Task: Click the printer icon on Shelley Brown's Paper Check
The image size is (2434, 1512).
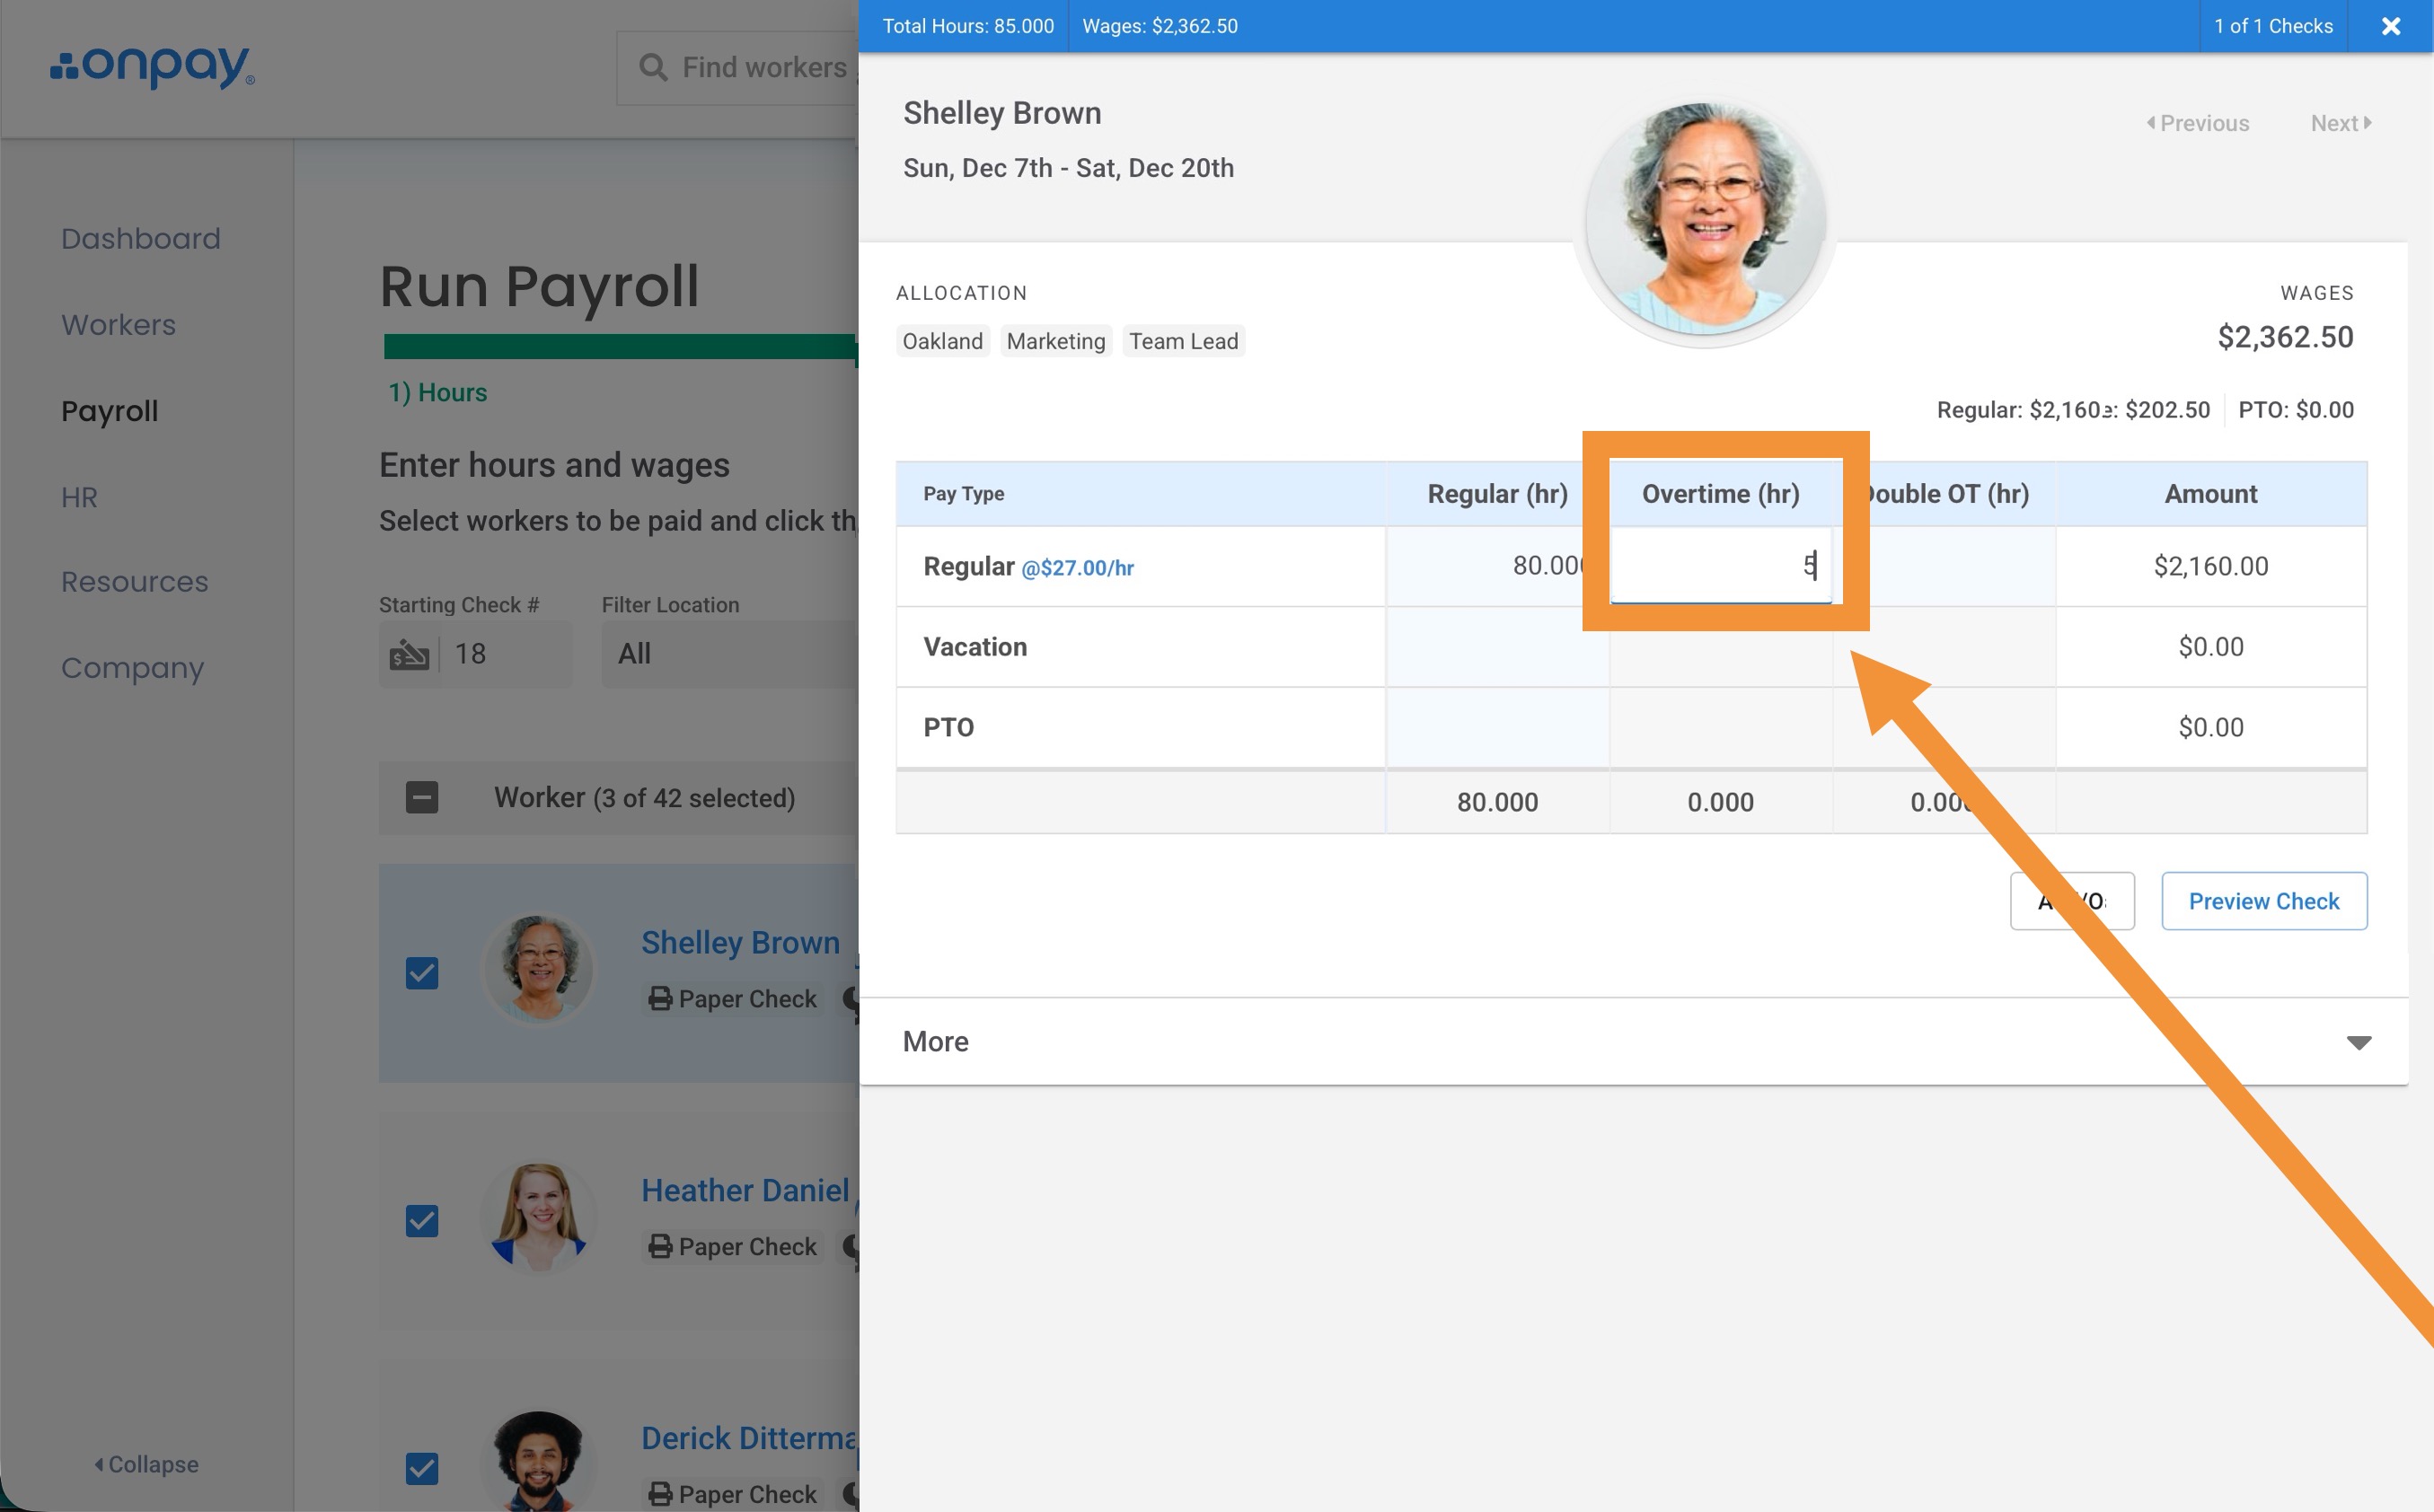Action: point(659,998)
